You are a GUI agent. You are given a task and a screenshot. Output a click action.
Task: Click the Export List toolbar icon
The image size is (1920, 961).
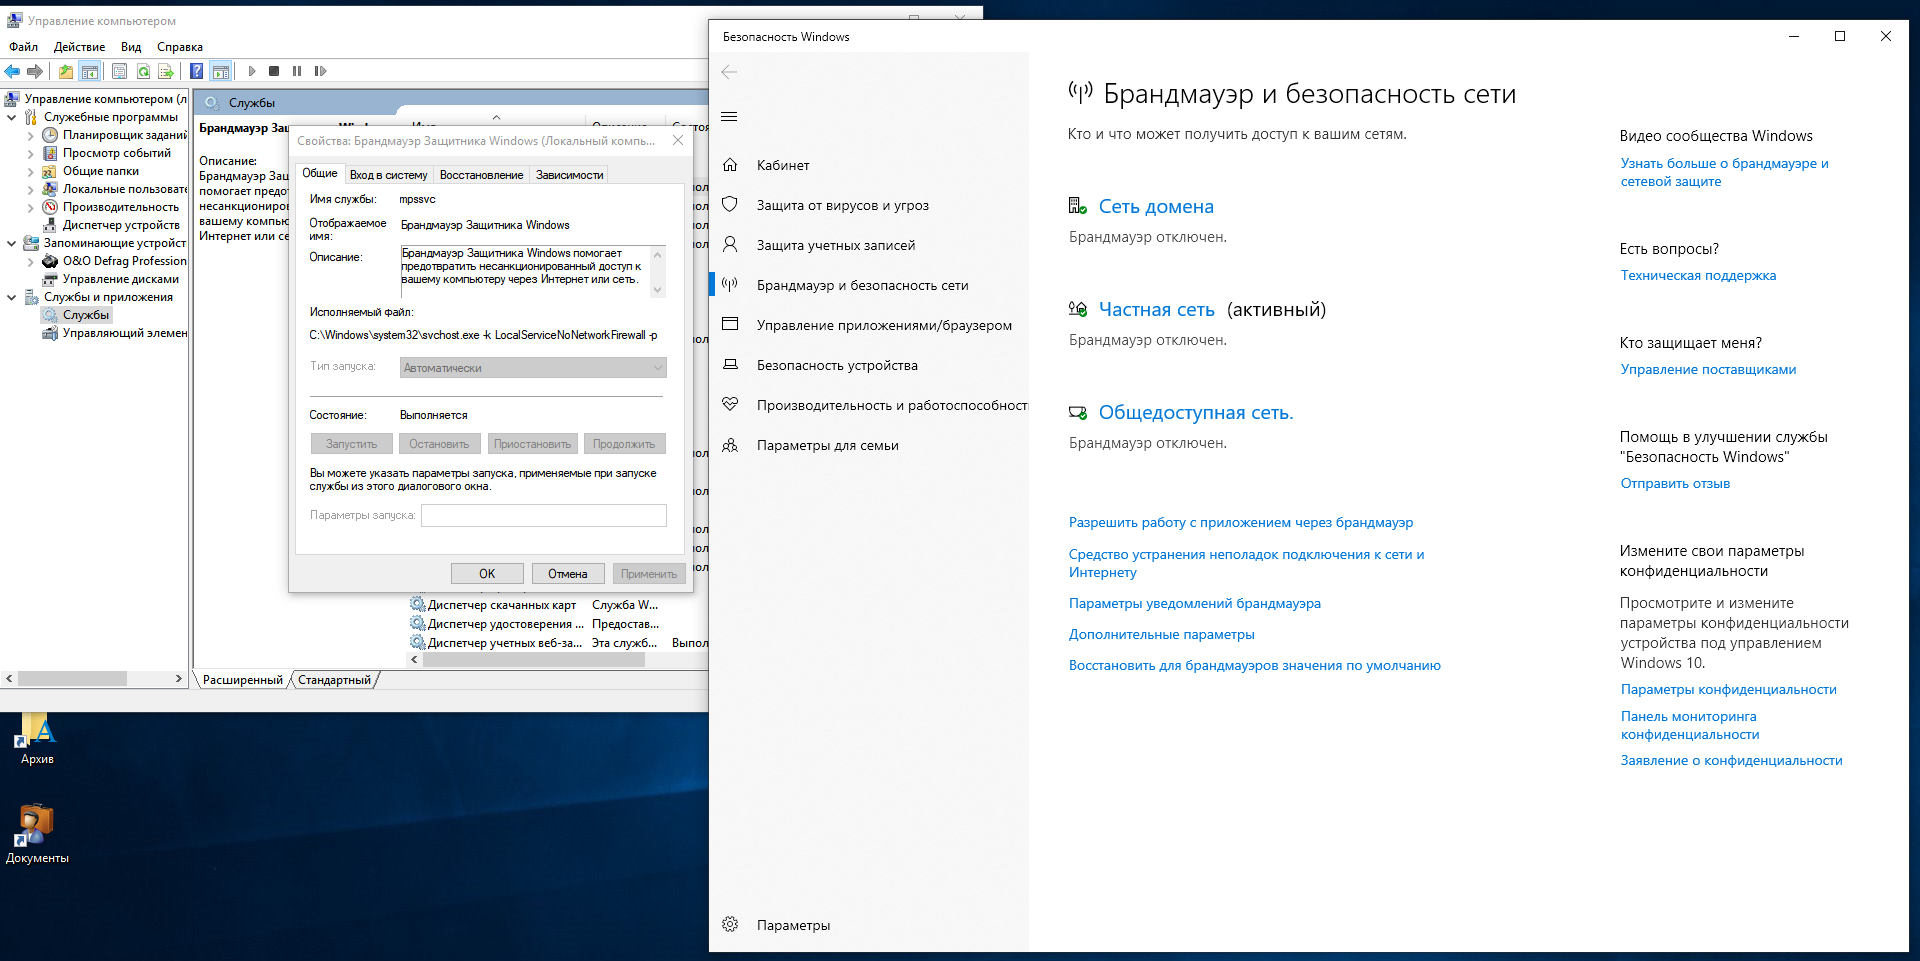[x=166, y=71]
